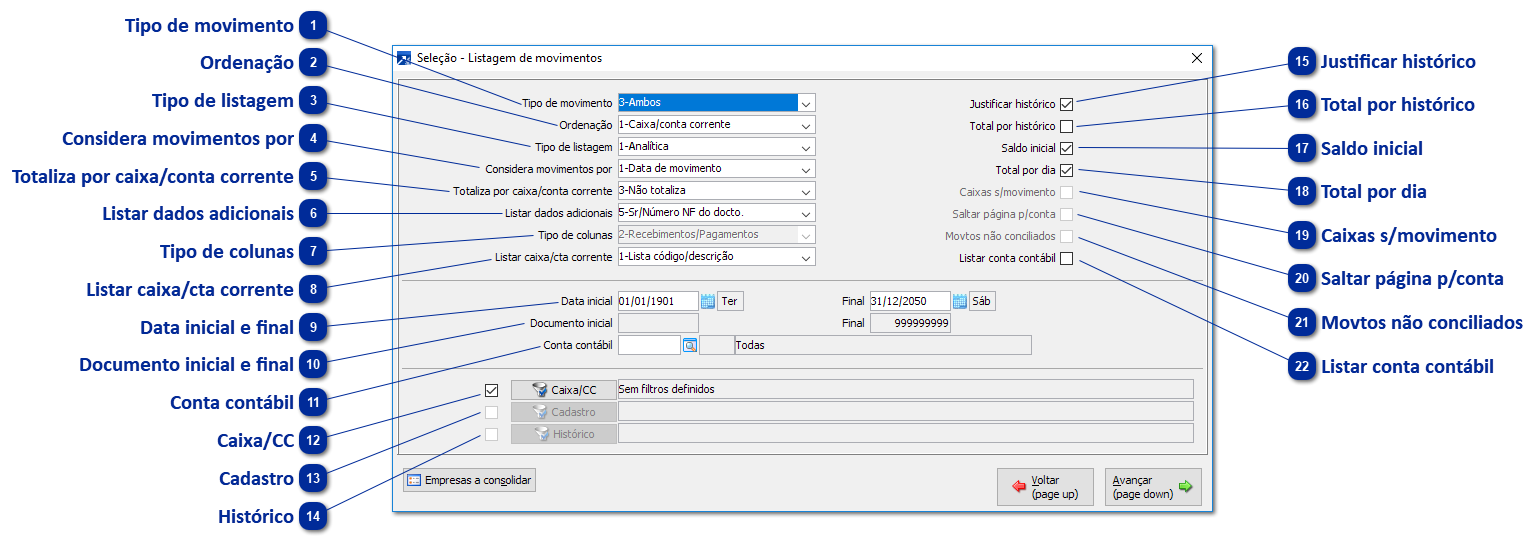The image size is (1539, 545).
Task: Click the Documento inicial field
Action: (x=658, y=323)
